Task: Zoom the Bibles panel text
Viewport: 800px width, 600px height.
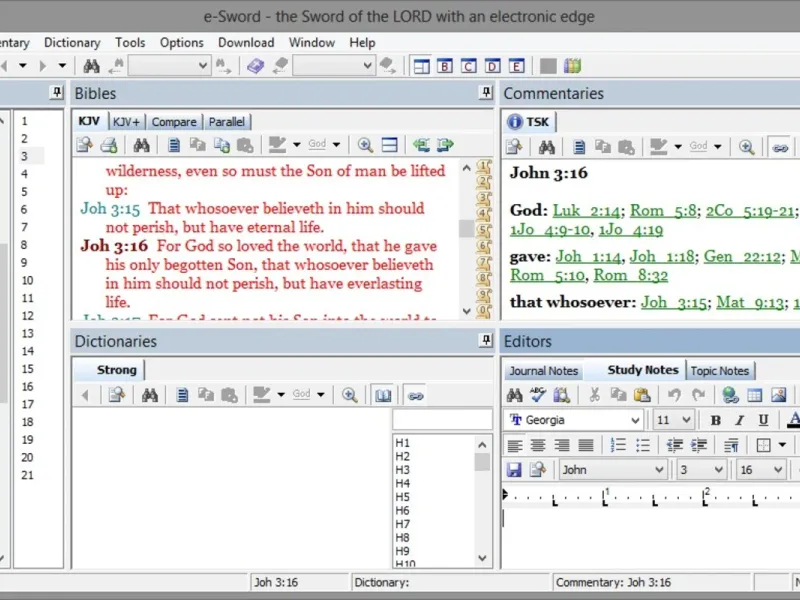Action: [365, 145]
